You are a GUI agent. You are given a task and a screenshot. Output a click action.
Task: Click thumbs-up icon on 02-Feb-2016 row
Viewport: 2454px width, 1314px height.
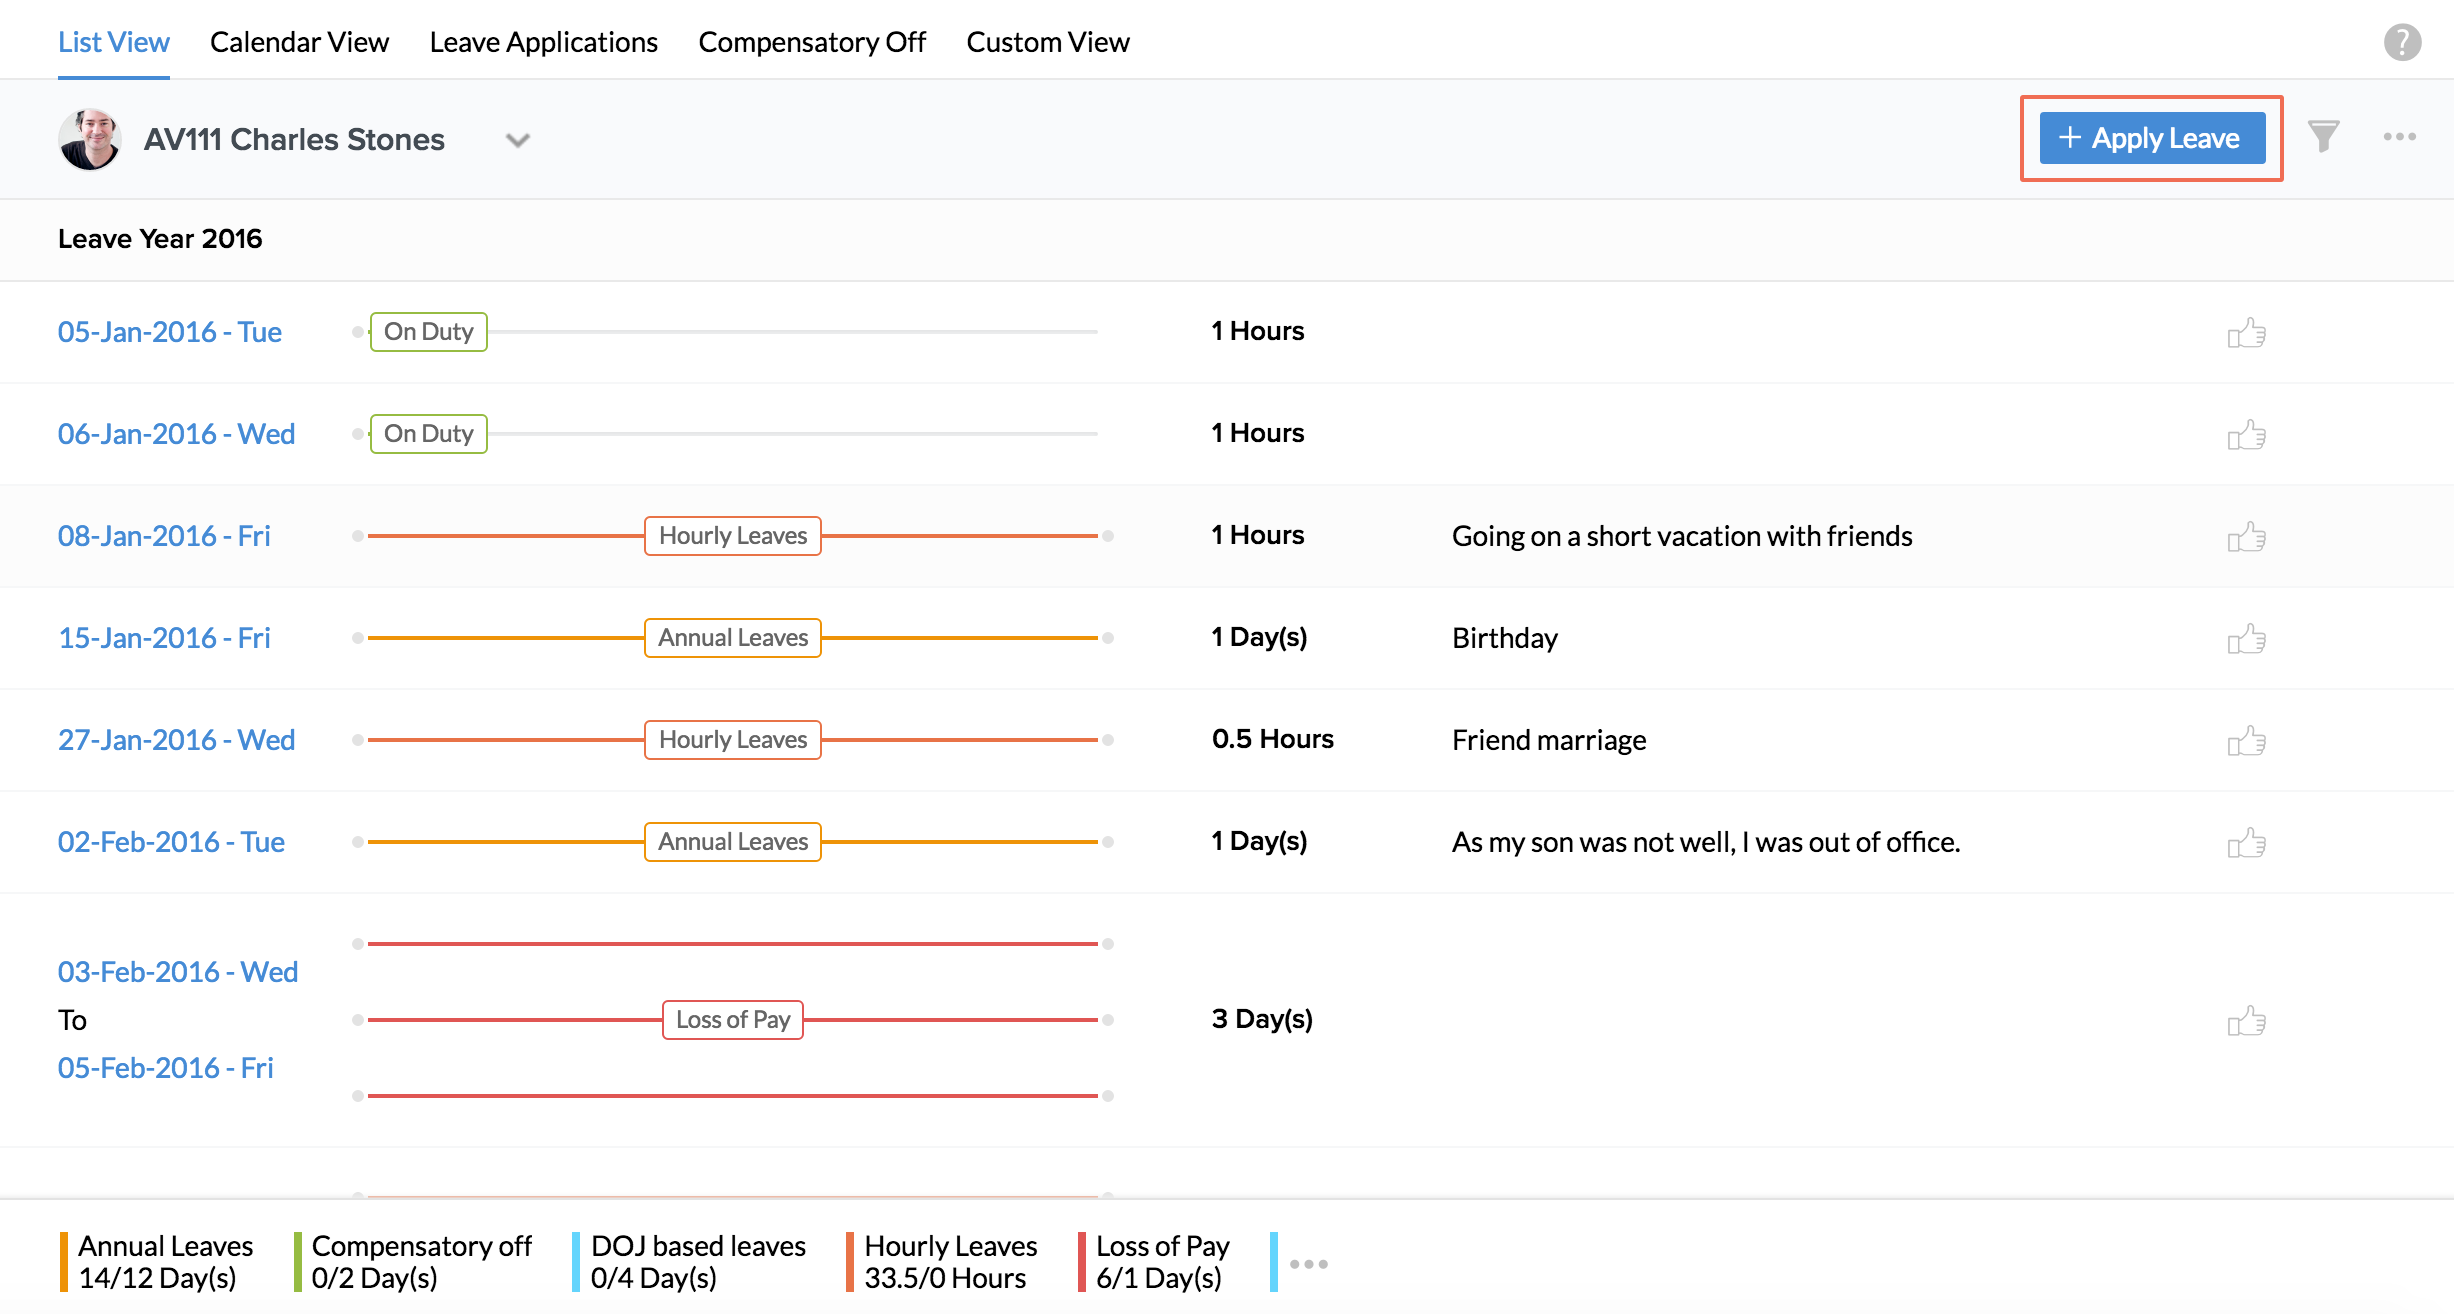tap(2246, 842)
